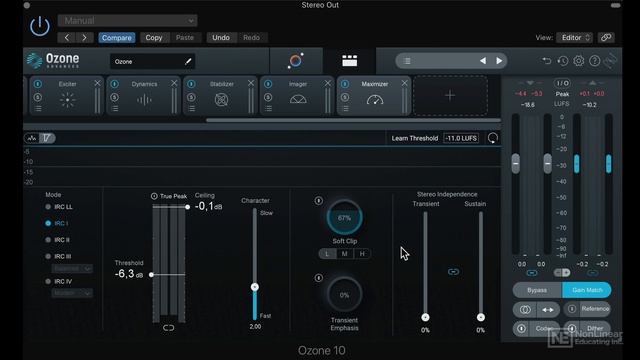Viewport: 640px width, 360px height.
Task: Click the link chain icon beside View
Action: [606, 38]
